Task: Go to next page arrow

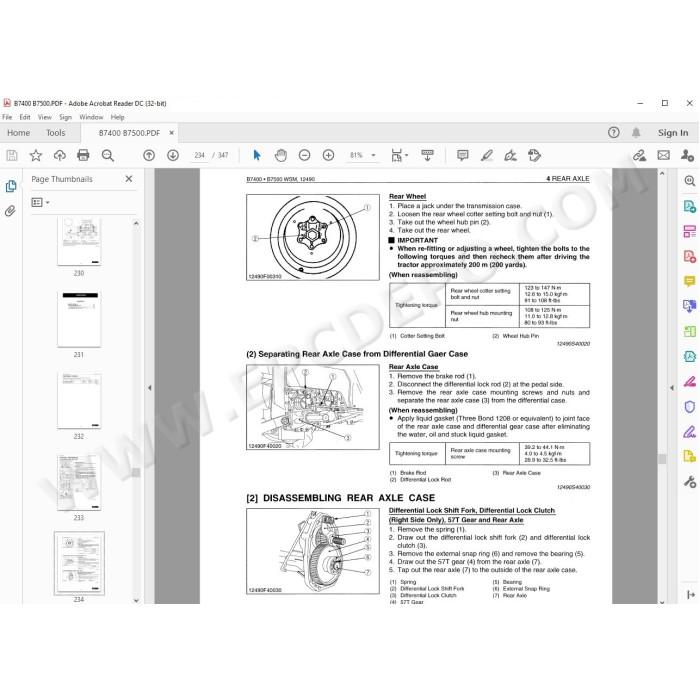Action: click(x=173, y=155)
